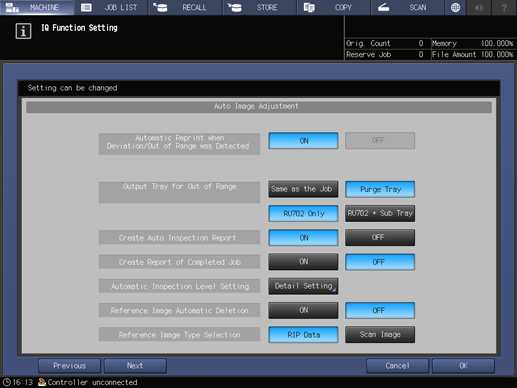Click the Reserve Job value
Screen dimensions: 517x388
421,54
